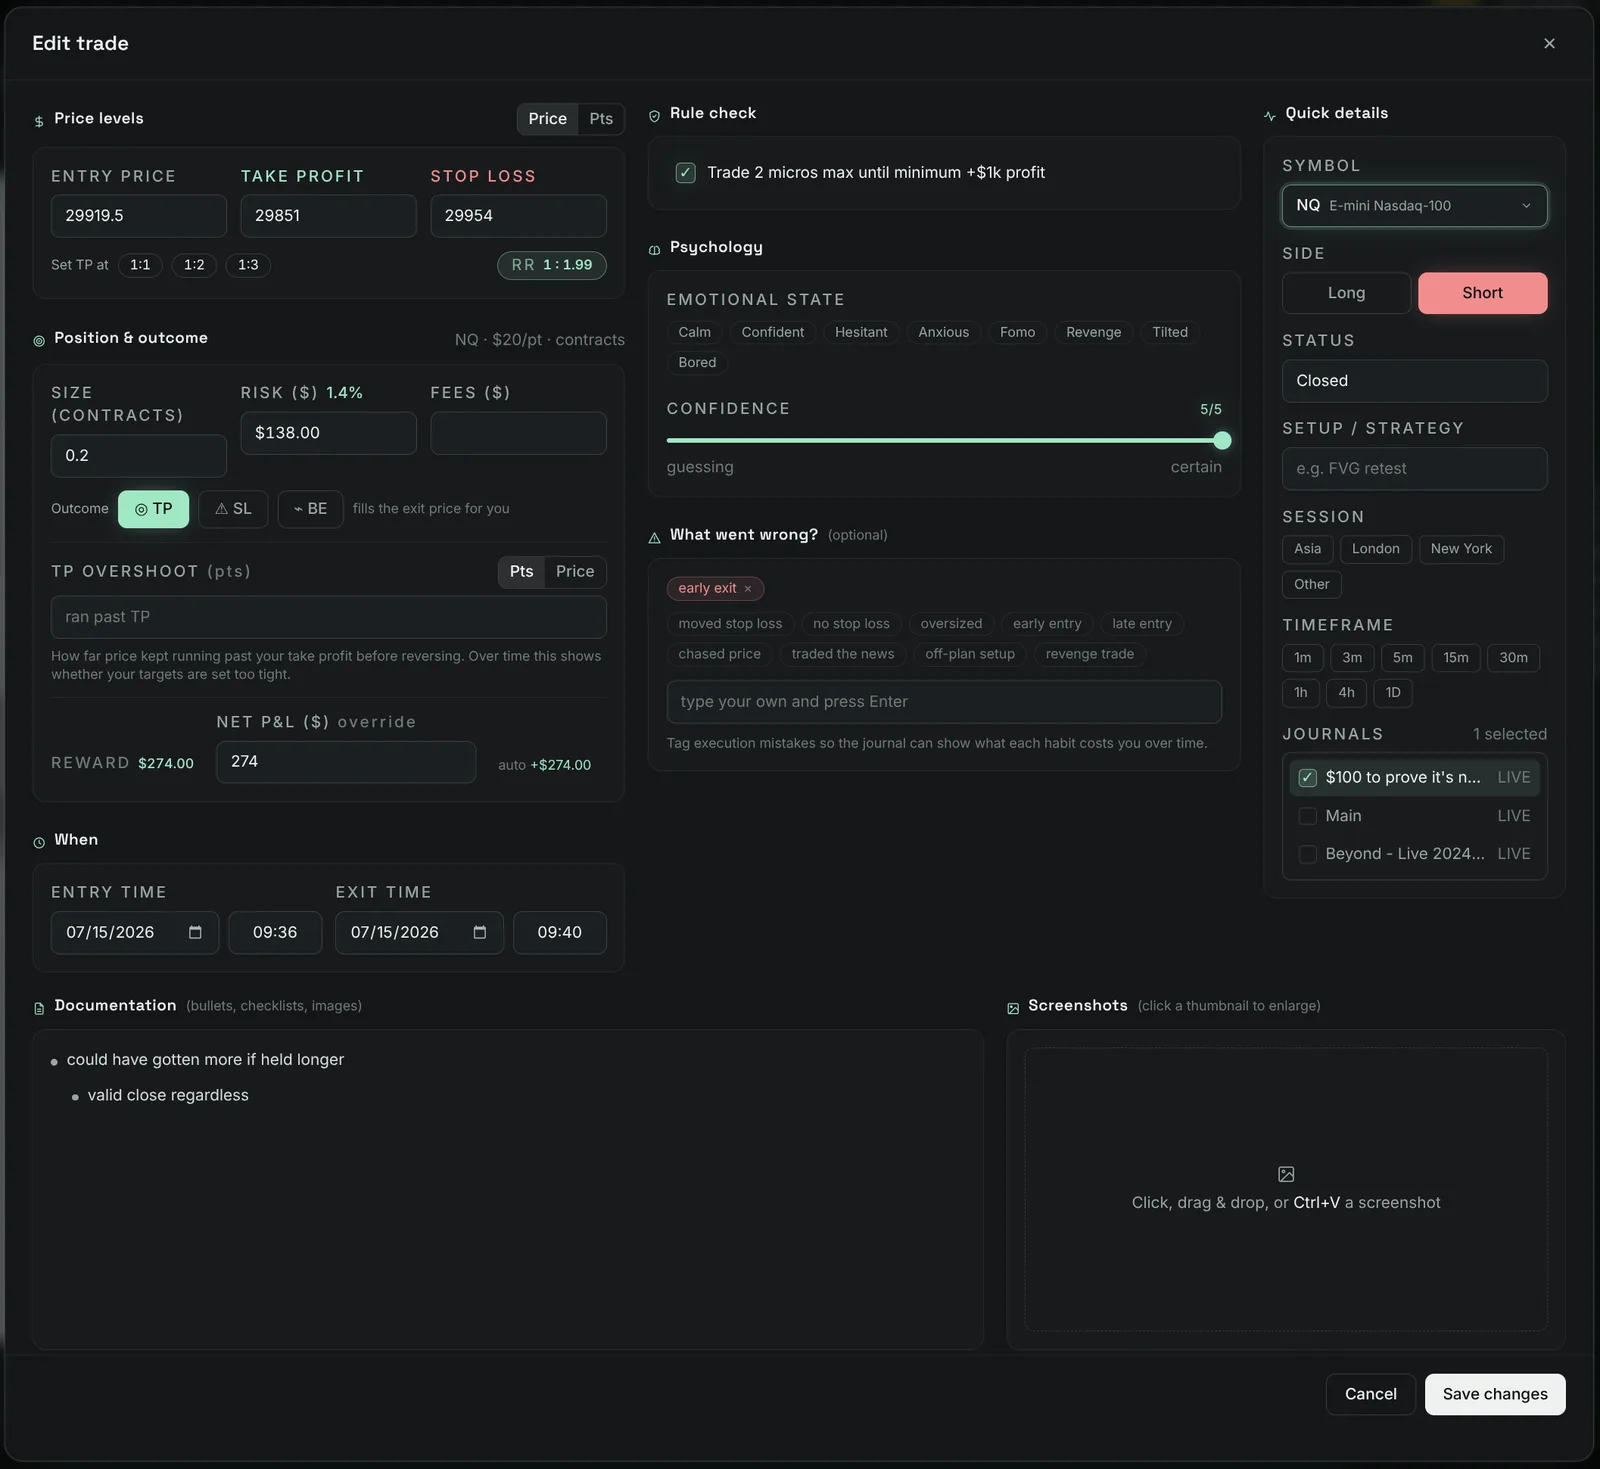Image resolution: width=1600 pixels, height=1469 pixels.
Task: Open the exit date calendar picker
Action: pyautogui.click(x=480, y=932)
